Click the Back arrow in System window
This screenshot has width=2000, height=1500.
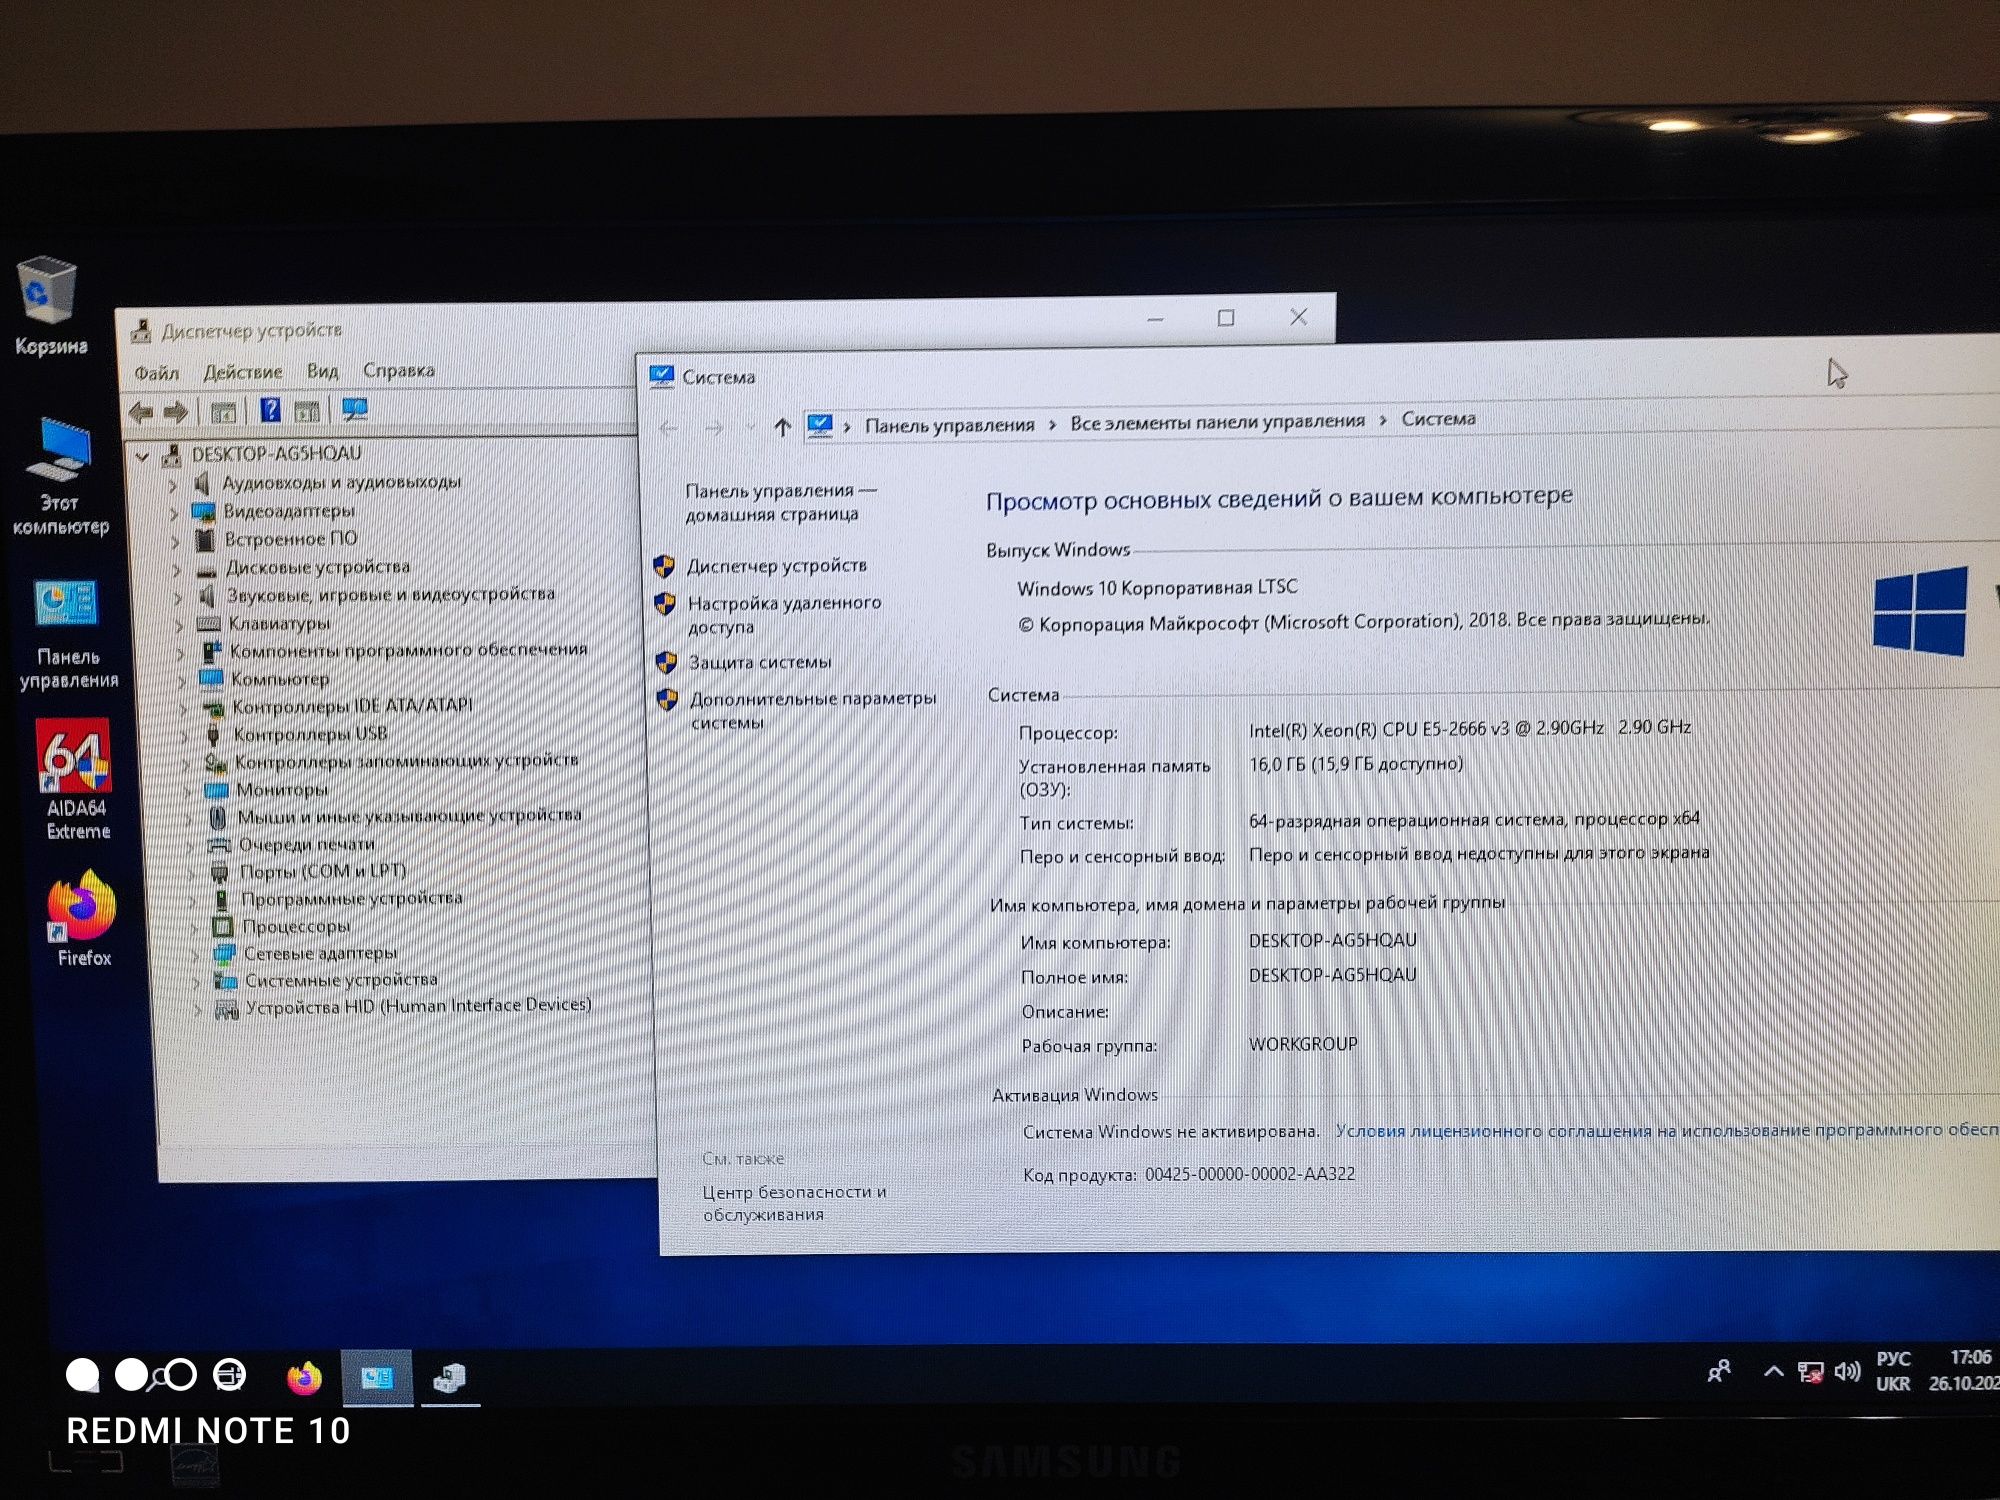point(668,429)
